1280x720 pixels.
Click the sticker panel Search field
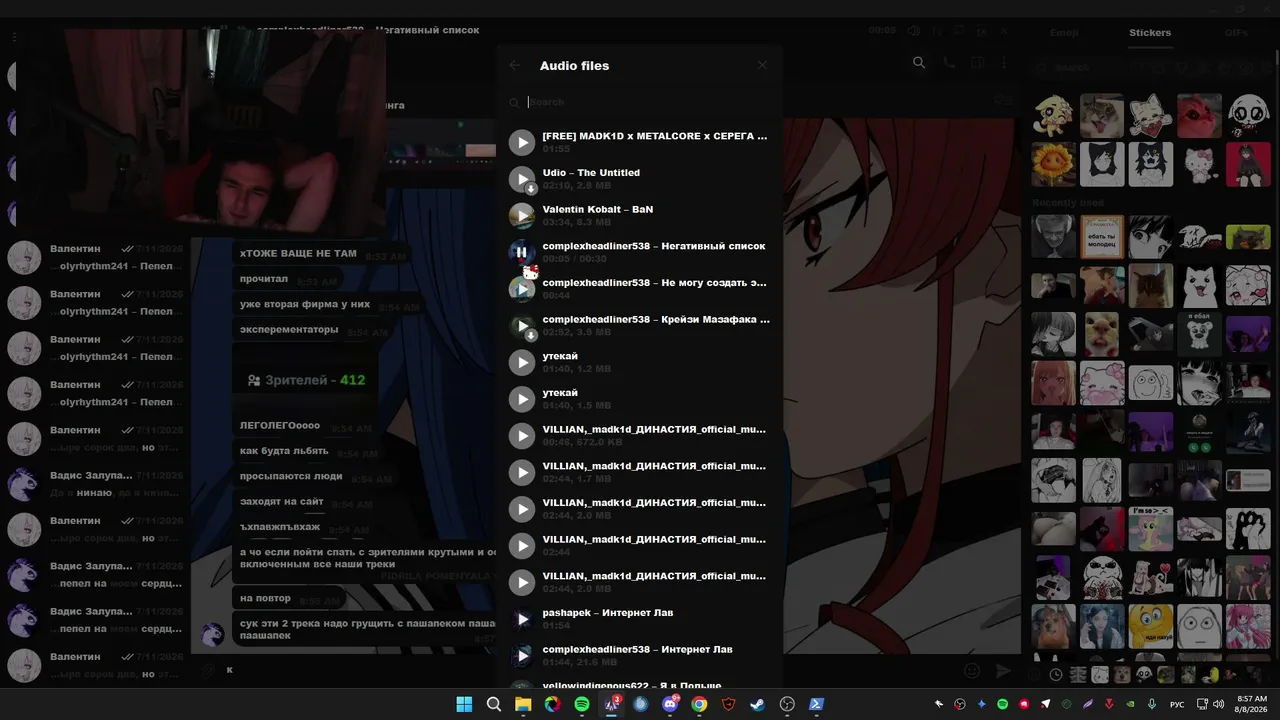click(1151, 68)
